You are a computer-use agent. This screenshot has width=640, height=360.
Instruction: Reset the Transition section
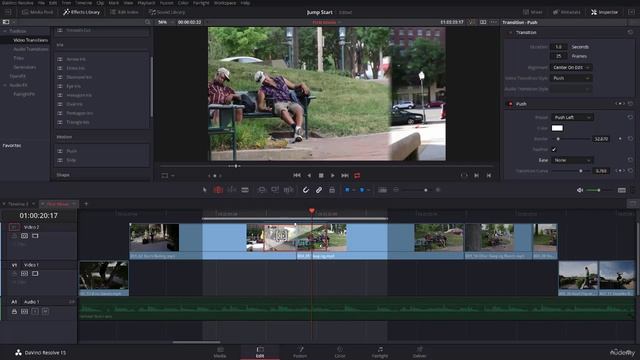[631, 32]
